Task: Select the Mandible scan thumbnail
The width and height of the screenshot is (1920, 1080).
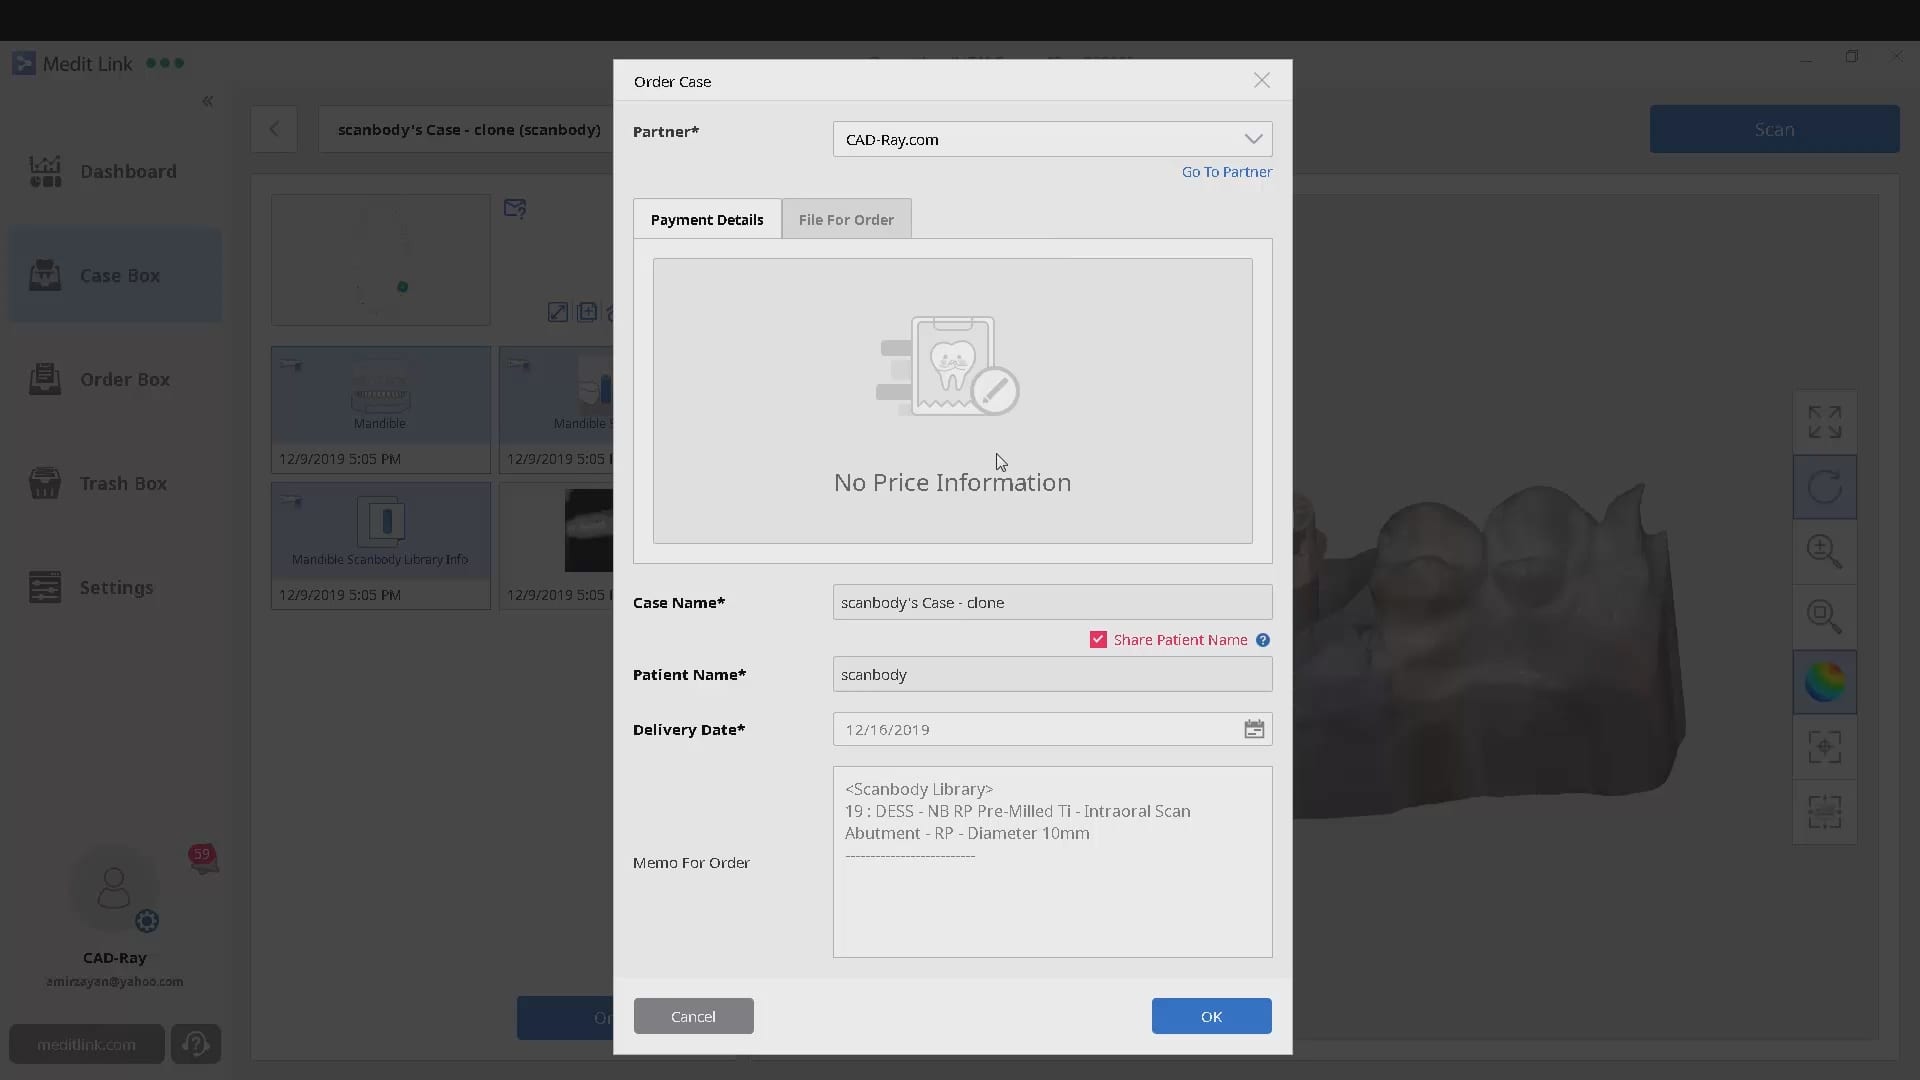Action: (380, 409)
